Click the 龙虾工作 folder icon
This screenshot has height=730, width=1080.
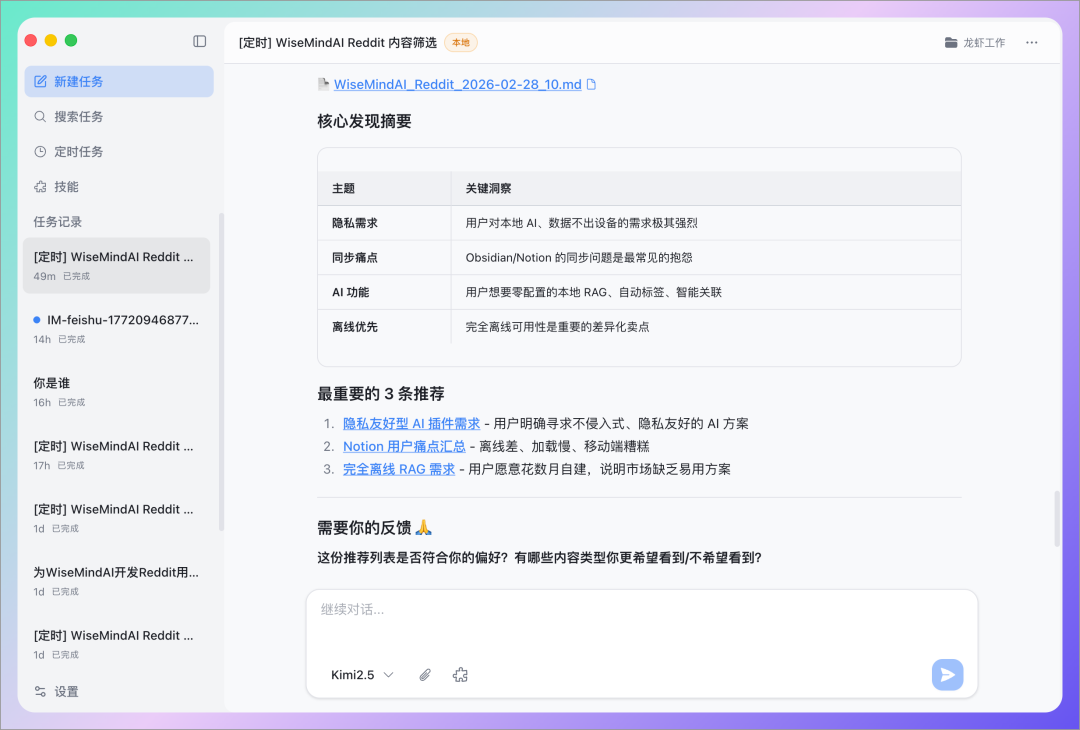[x=950, y=43]
